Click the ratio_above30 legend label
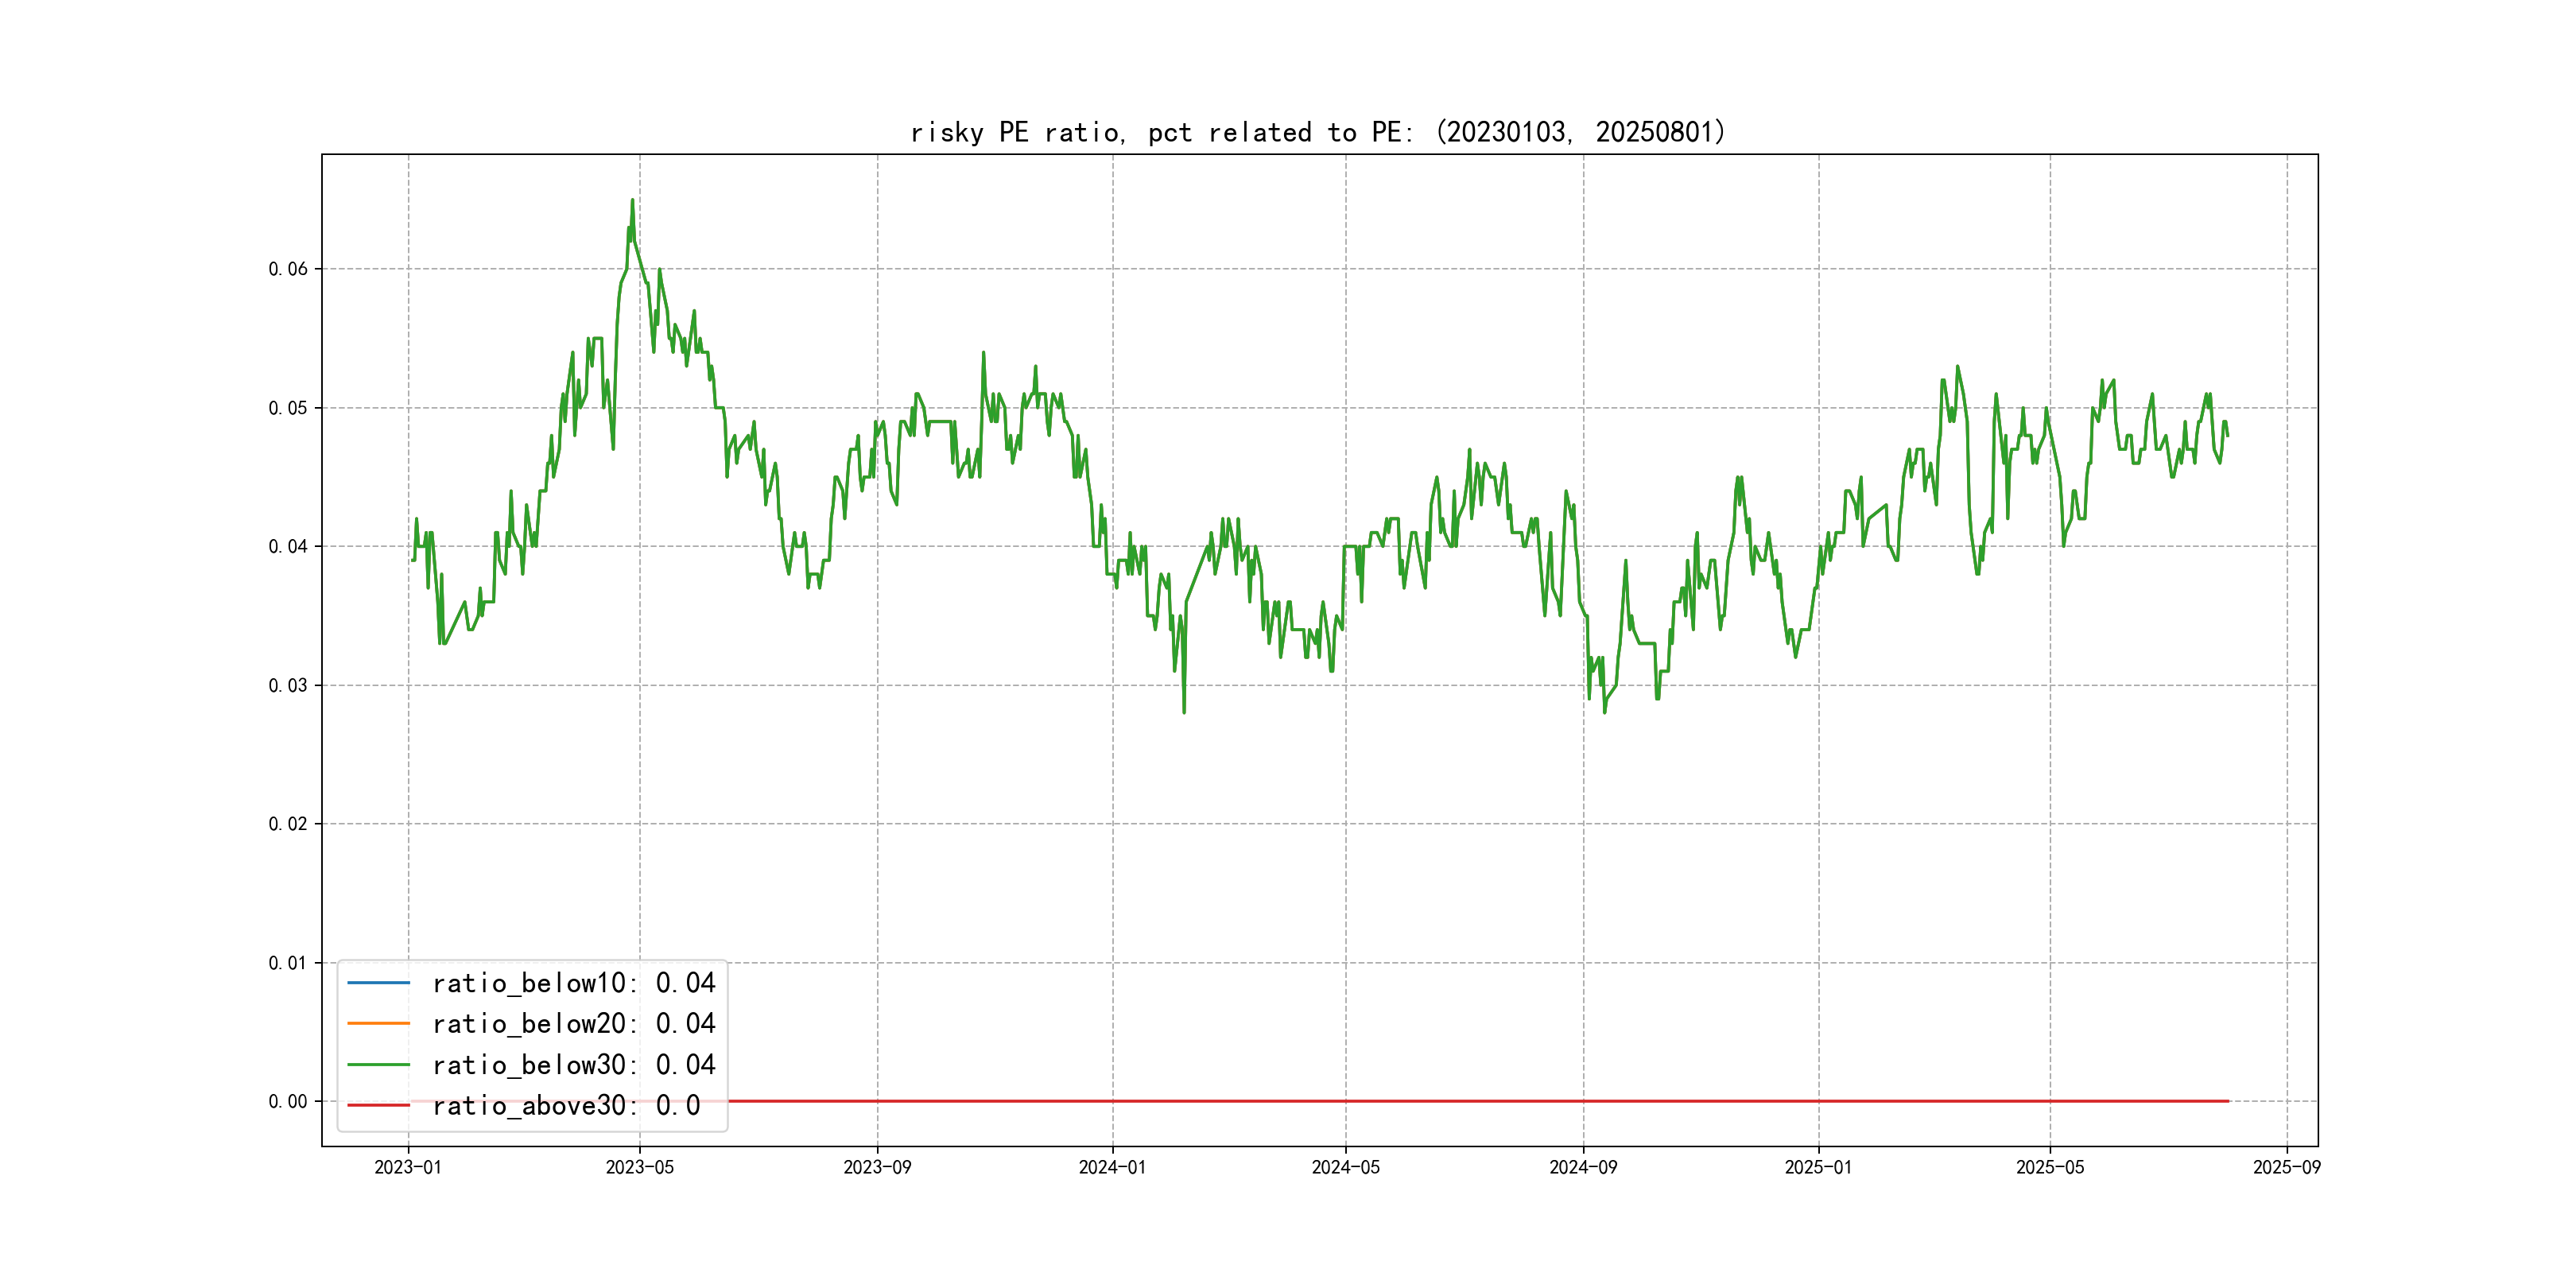Viewport: 2576px width, 1288px height. click(566, 1106)
